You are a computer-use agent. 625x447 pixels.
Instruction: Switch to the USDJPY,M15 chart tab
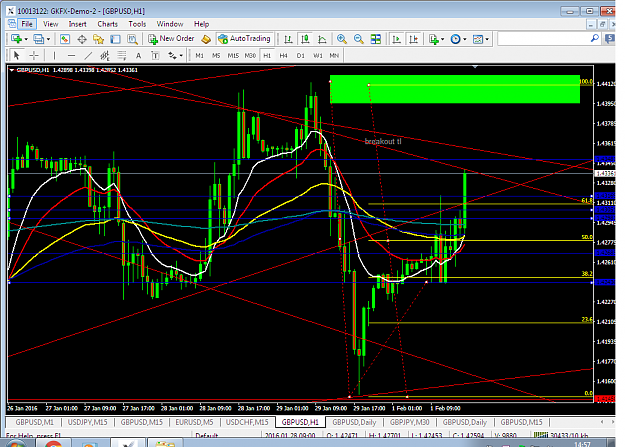(87, 422)
